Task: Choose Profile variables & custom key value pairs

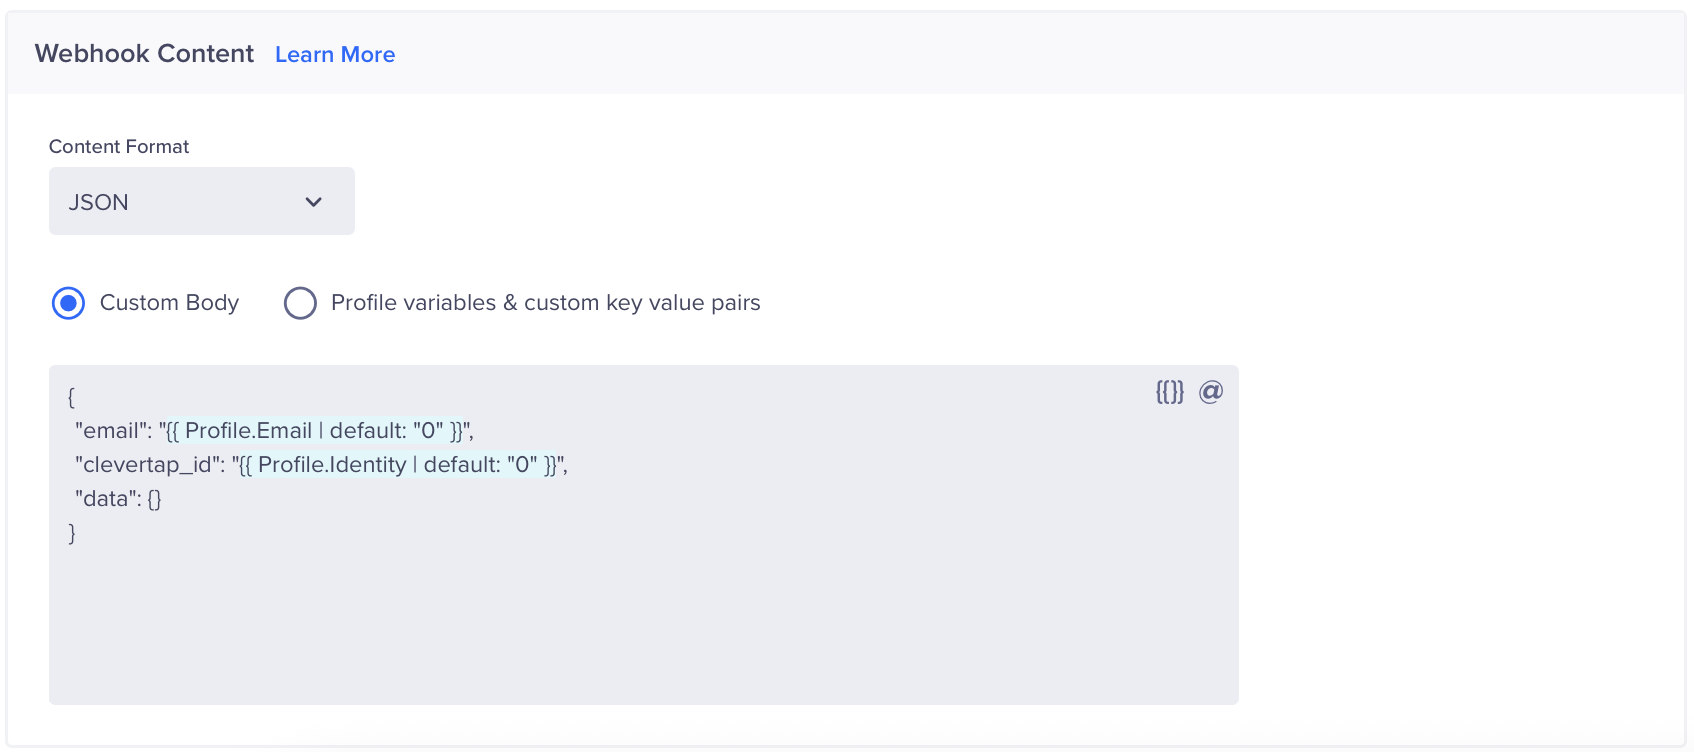Action: tap(300, 302)
